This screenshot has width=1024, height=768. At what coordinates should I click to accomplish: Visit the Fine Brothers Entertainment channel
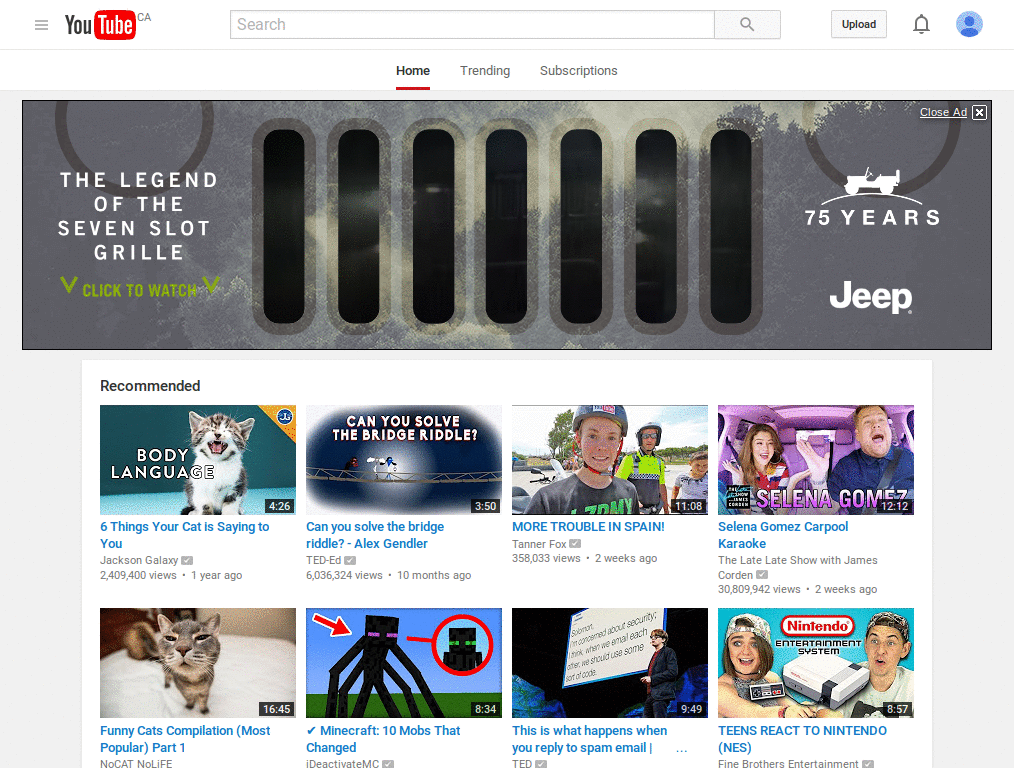click(x=788, y=763)
